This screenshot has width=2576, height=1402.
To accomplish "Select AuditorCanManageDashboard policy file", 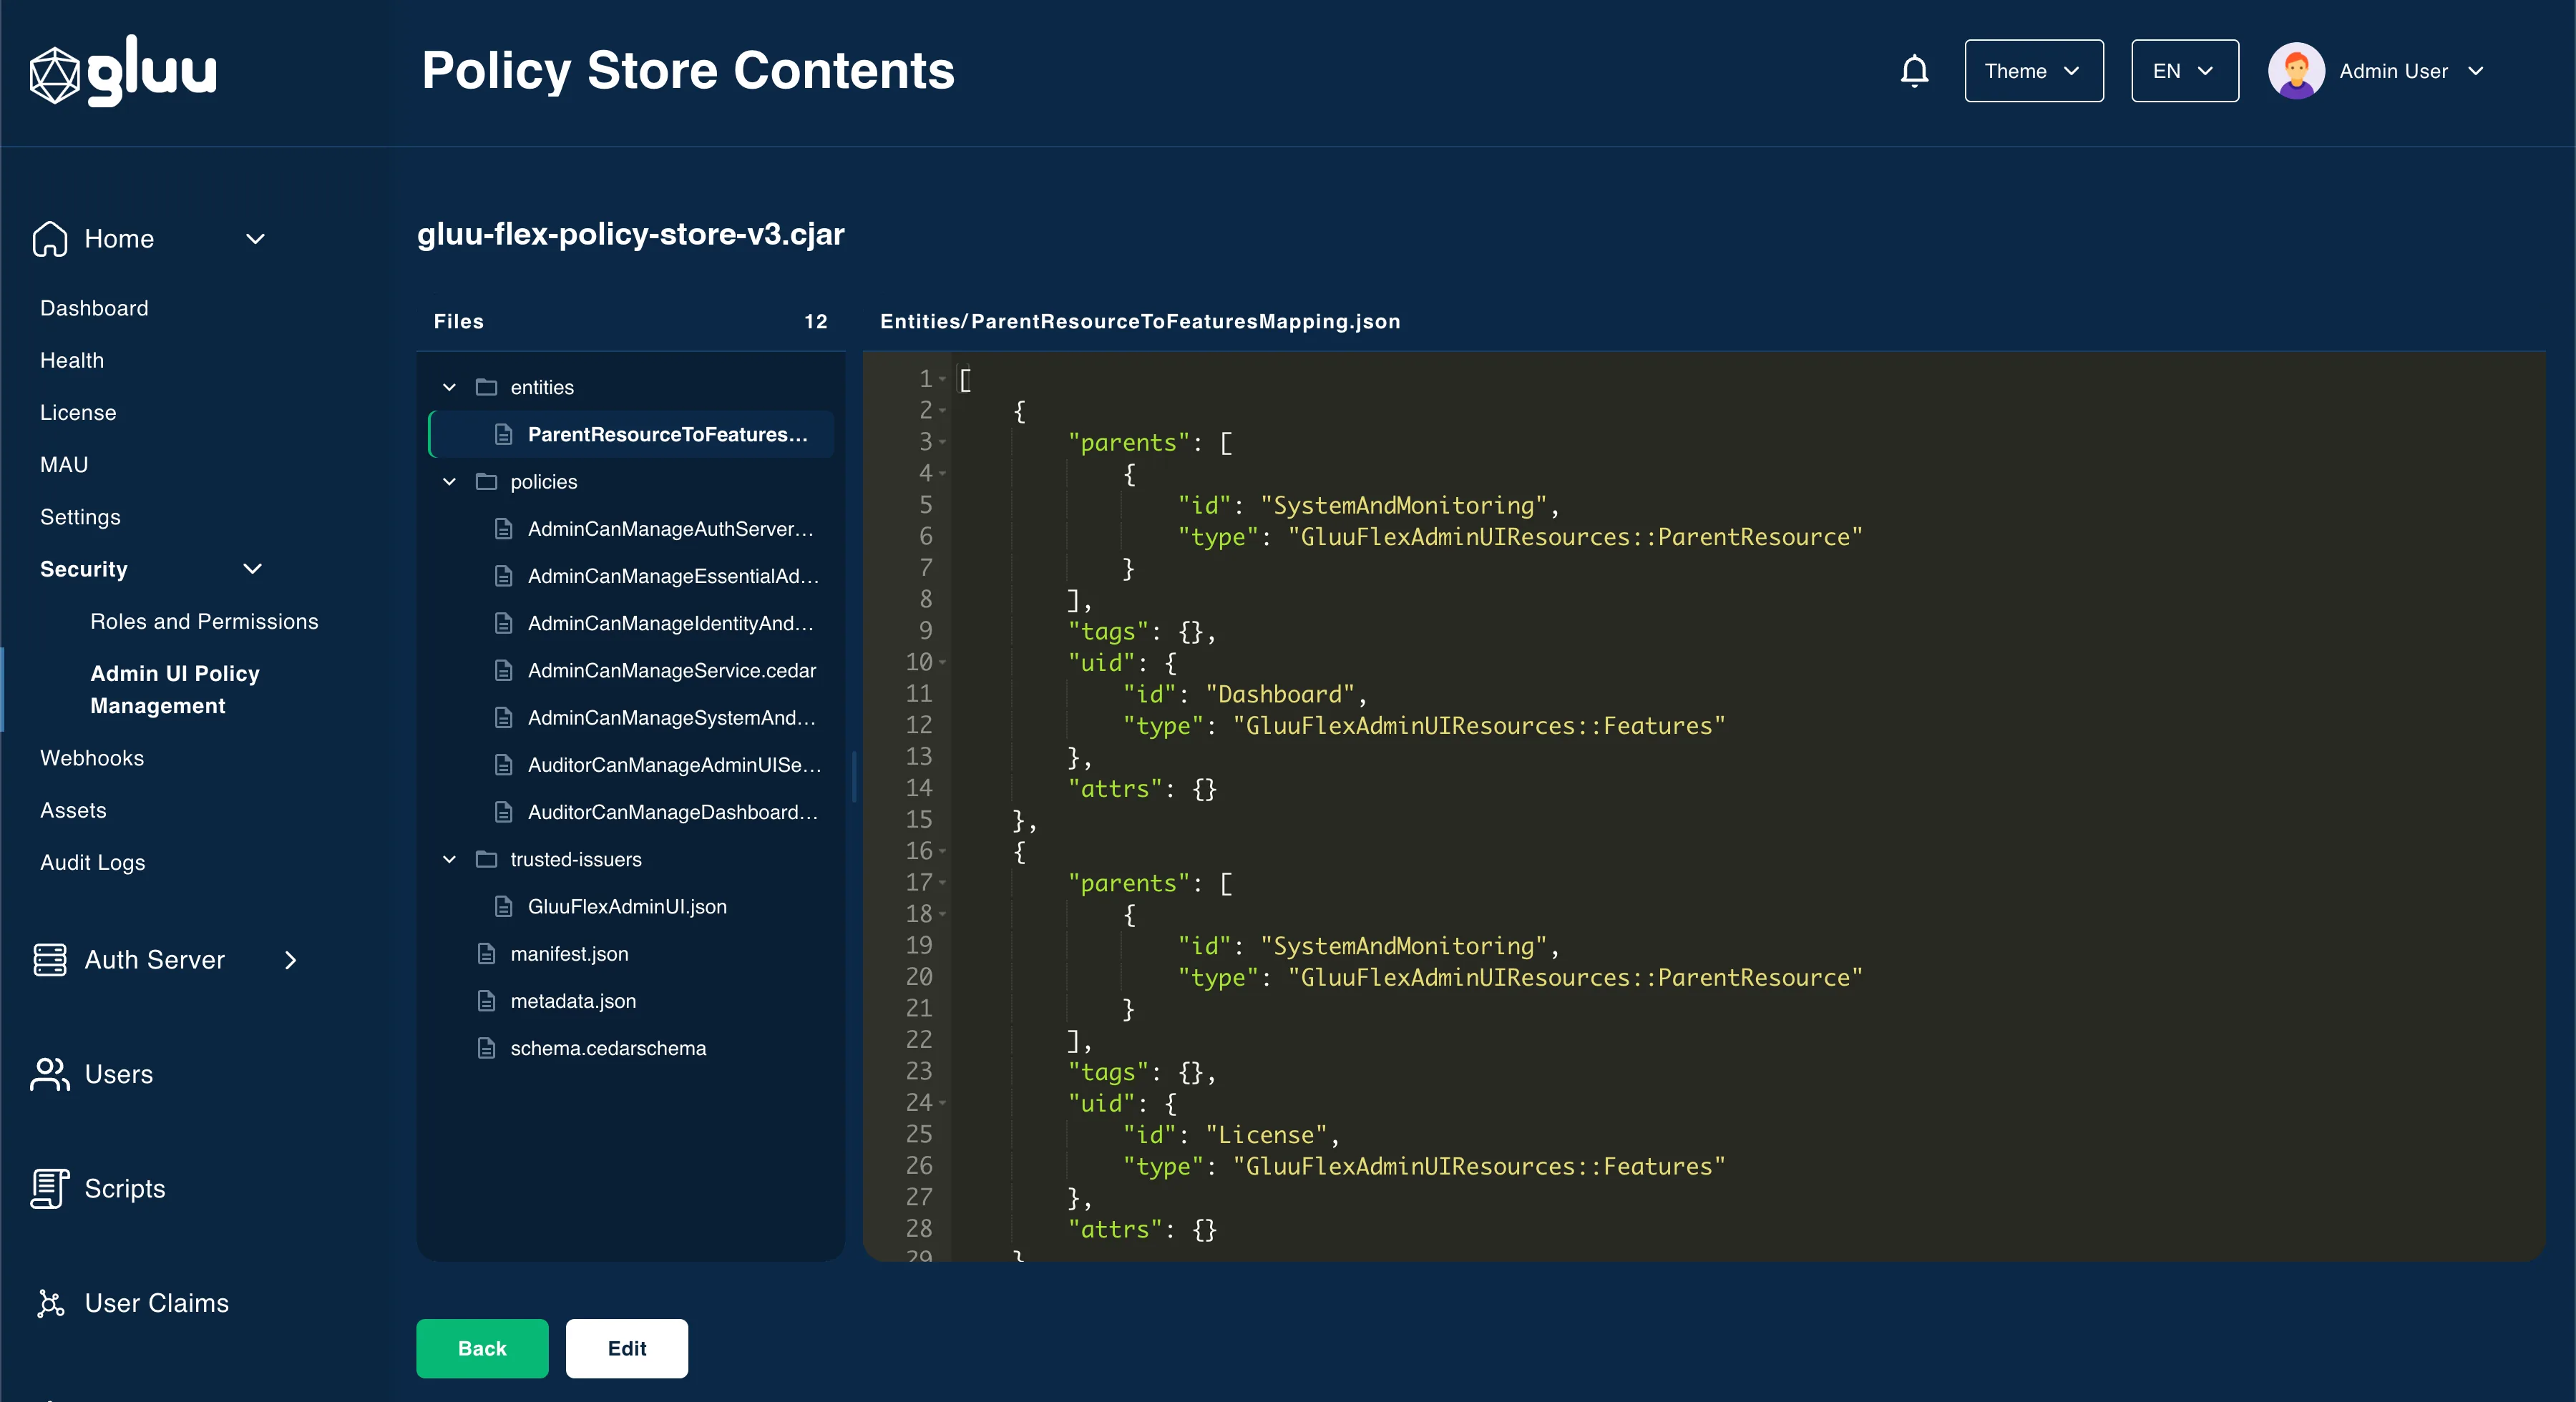I will (632, 812).
